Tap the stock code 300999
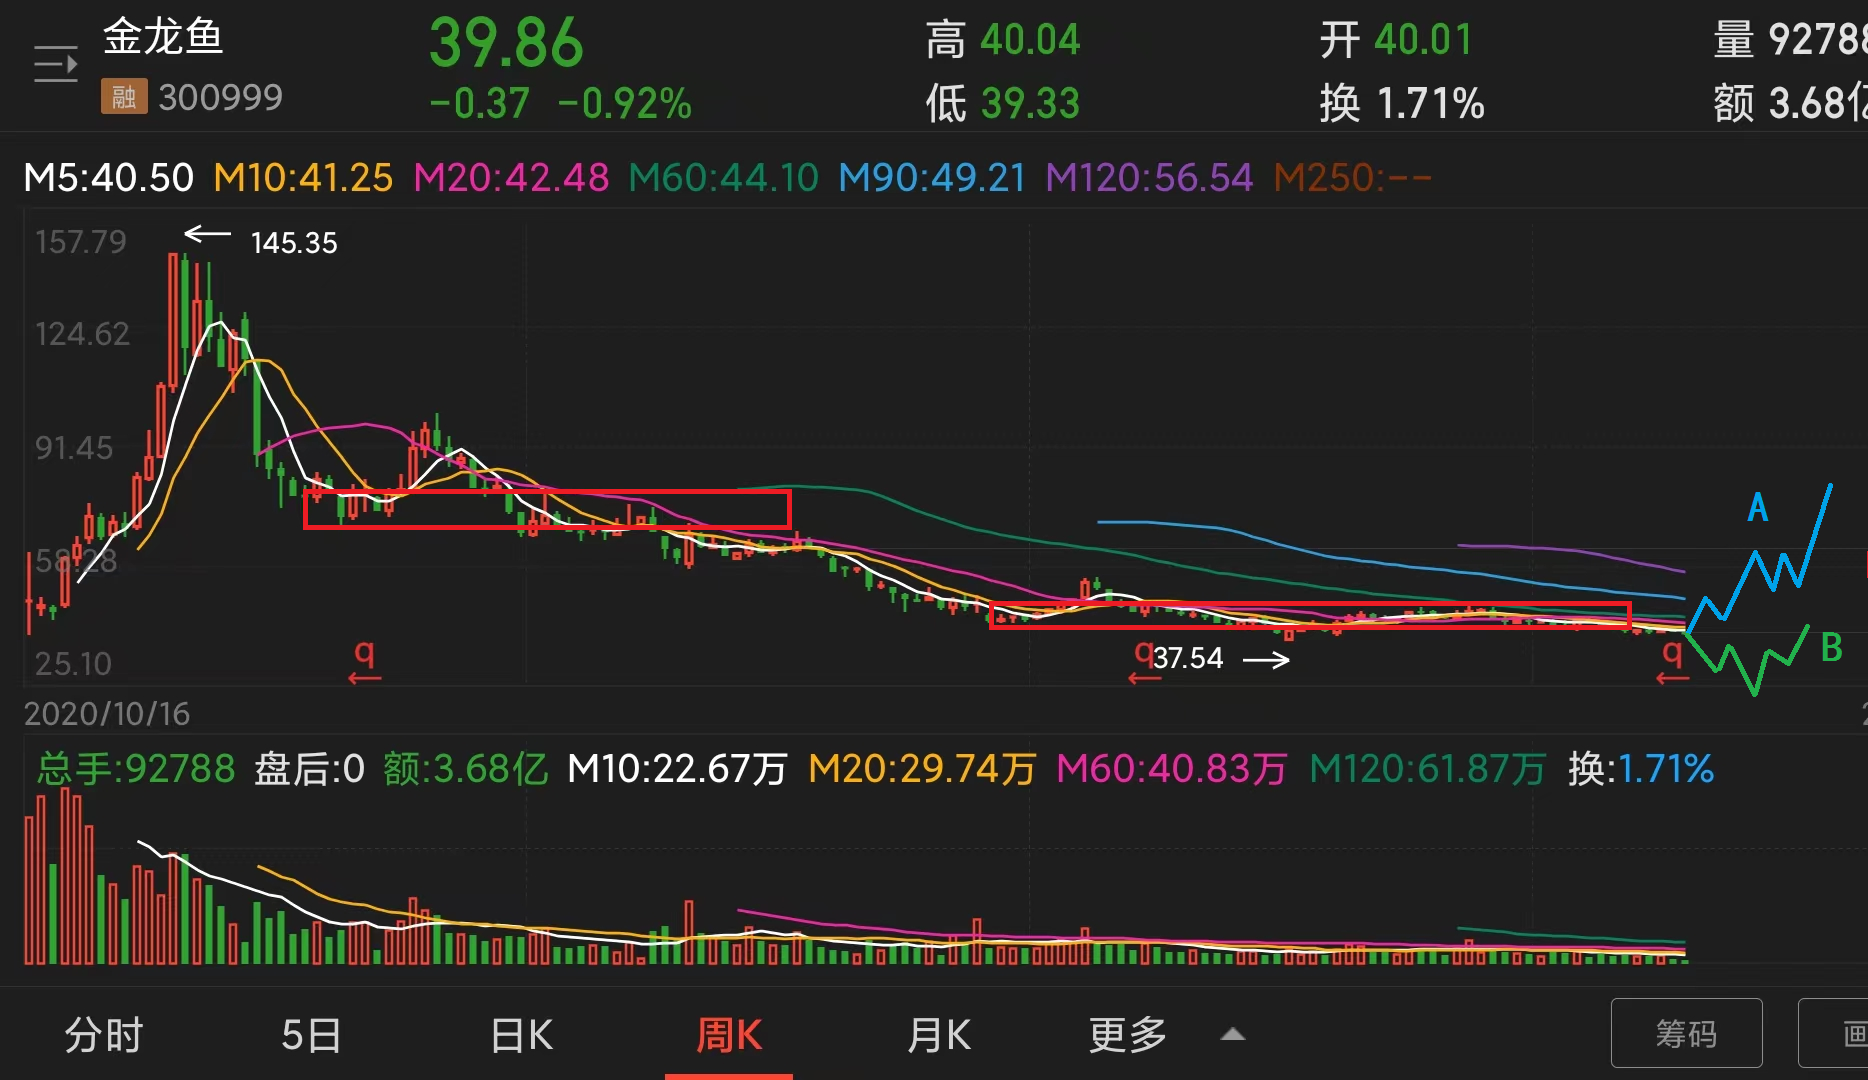1868x1080 pixels. click(220, 97)
